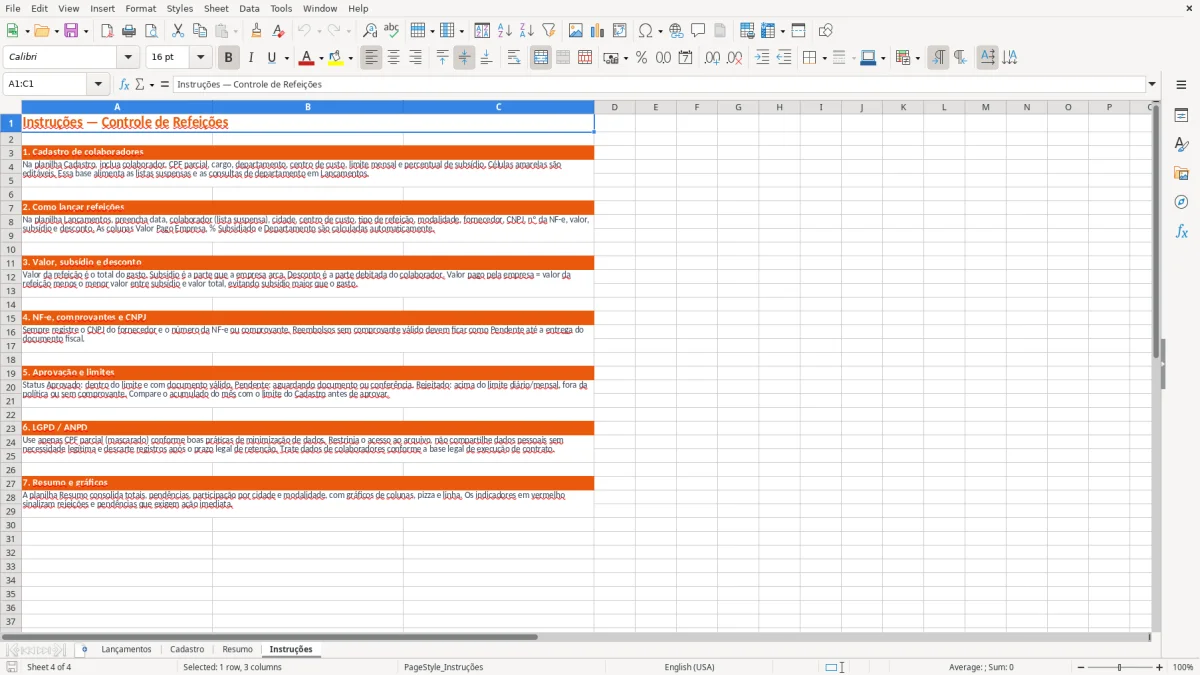Click the PageStyle_Instruções status field
This screenshot has height=675, width=1200.
(x=444, y=667)
